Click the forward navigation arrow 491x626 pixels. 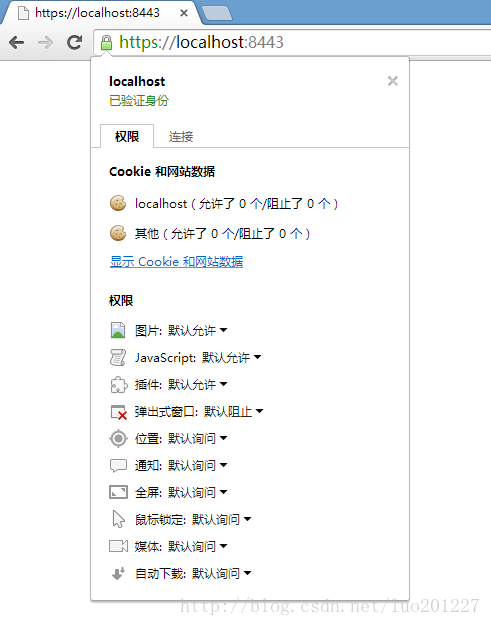45,42
